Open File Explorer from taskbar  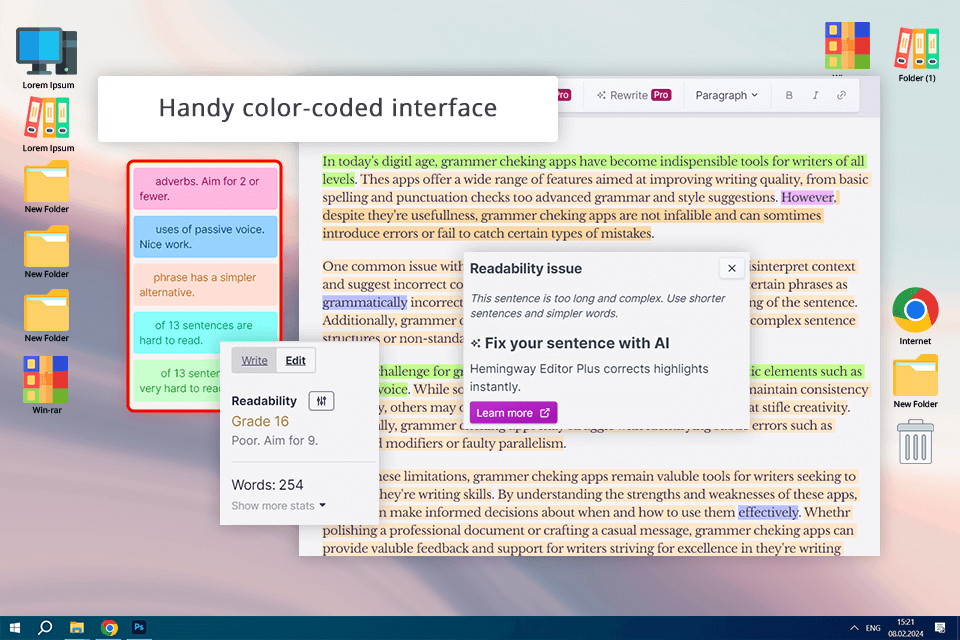pyautogui.click(x=77, y=628)
